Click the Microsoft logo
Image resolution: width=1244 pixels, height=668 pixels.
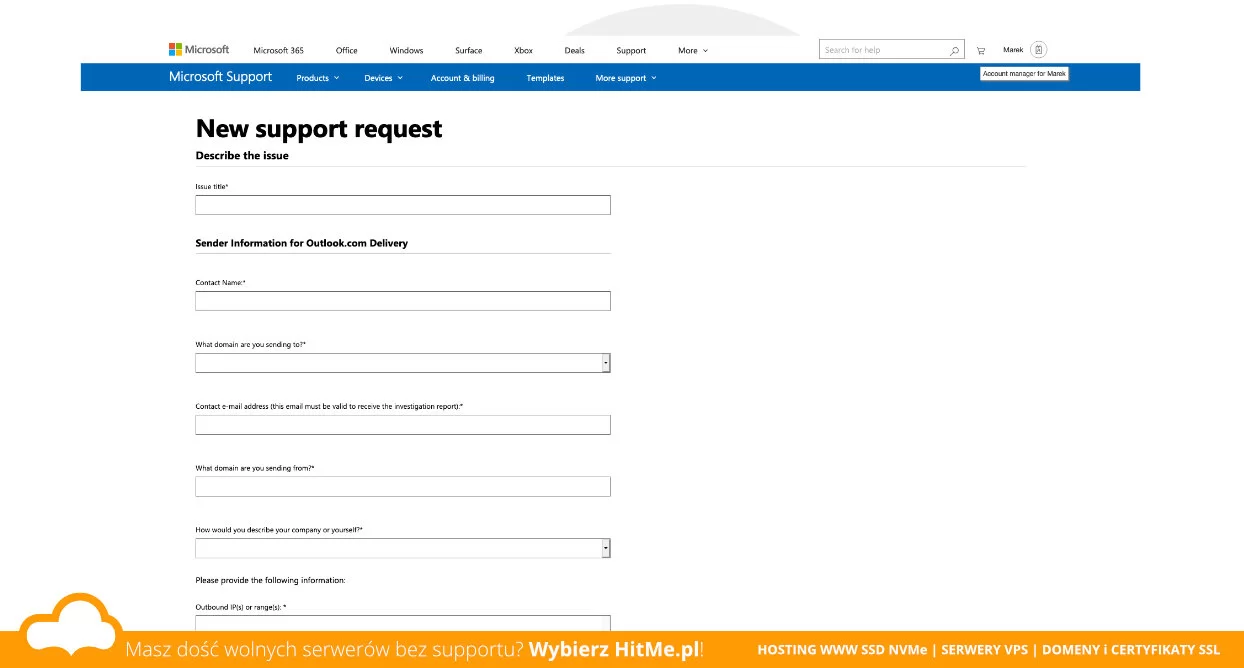199,49
